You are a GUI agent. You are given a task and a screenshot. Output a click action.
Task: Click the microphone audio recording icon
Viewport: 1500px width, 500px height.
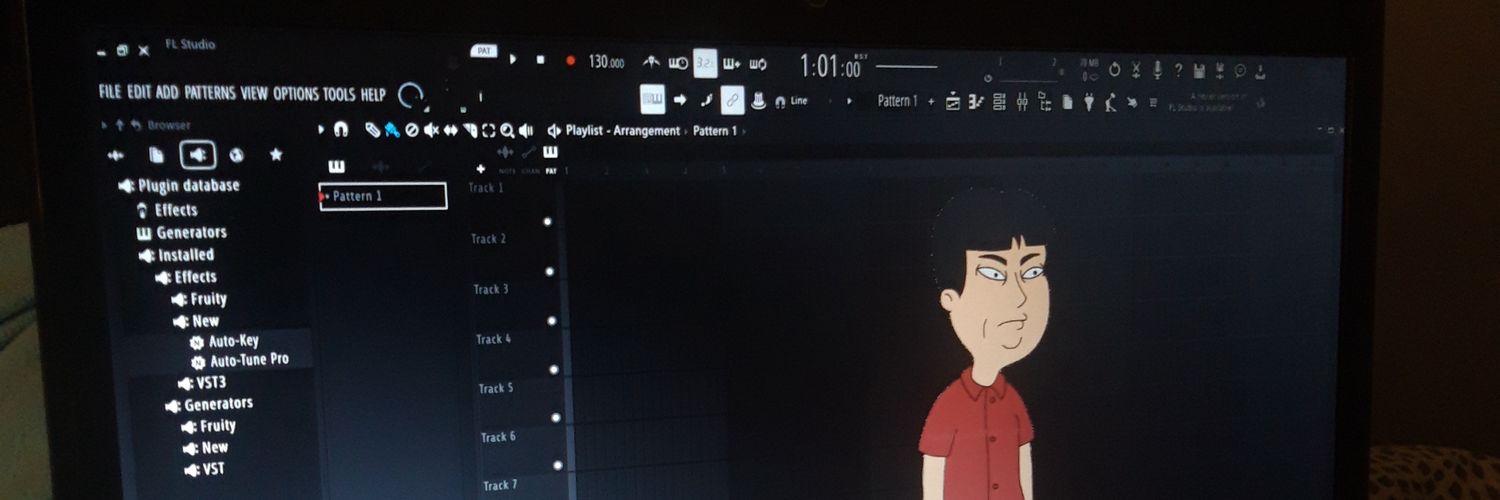tap(1157, 69)
